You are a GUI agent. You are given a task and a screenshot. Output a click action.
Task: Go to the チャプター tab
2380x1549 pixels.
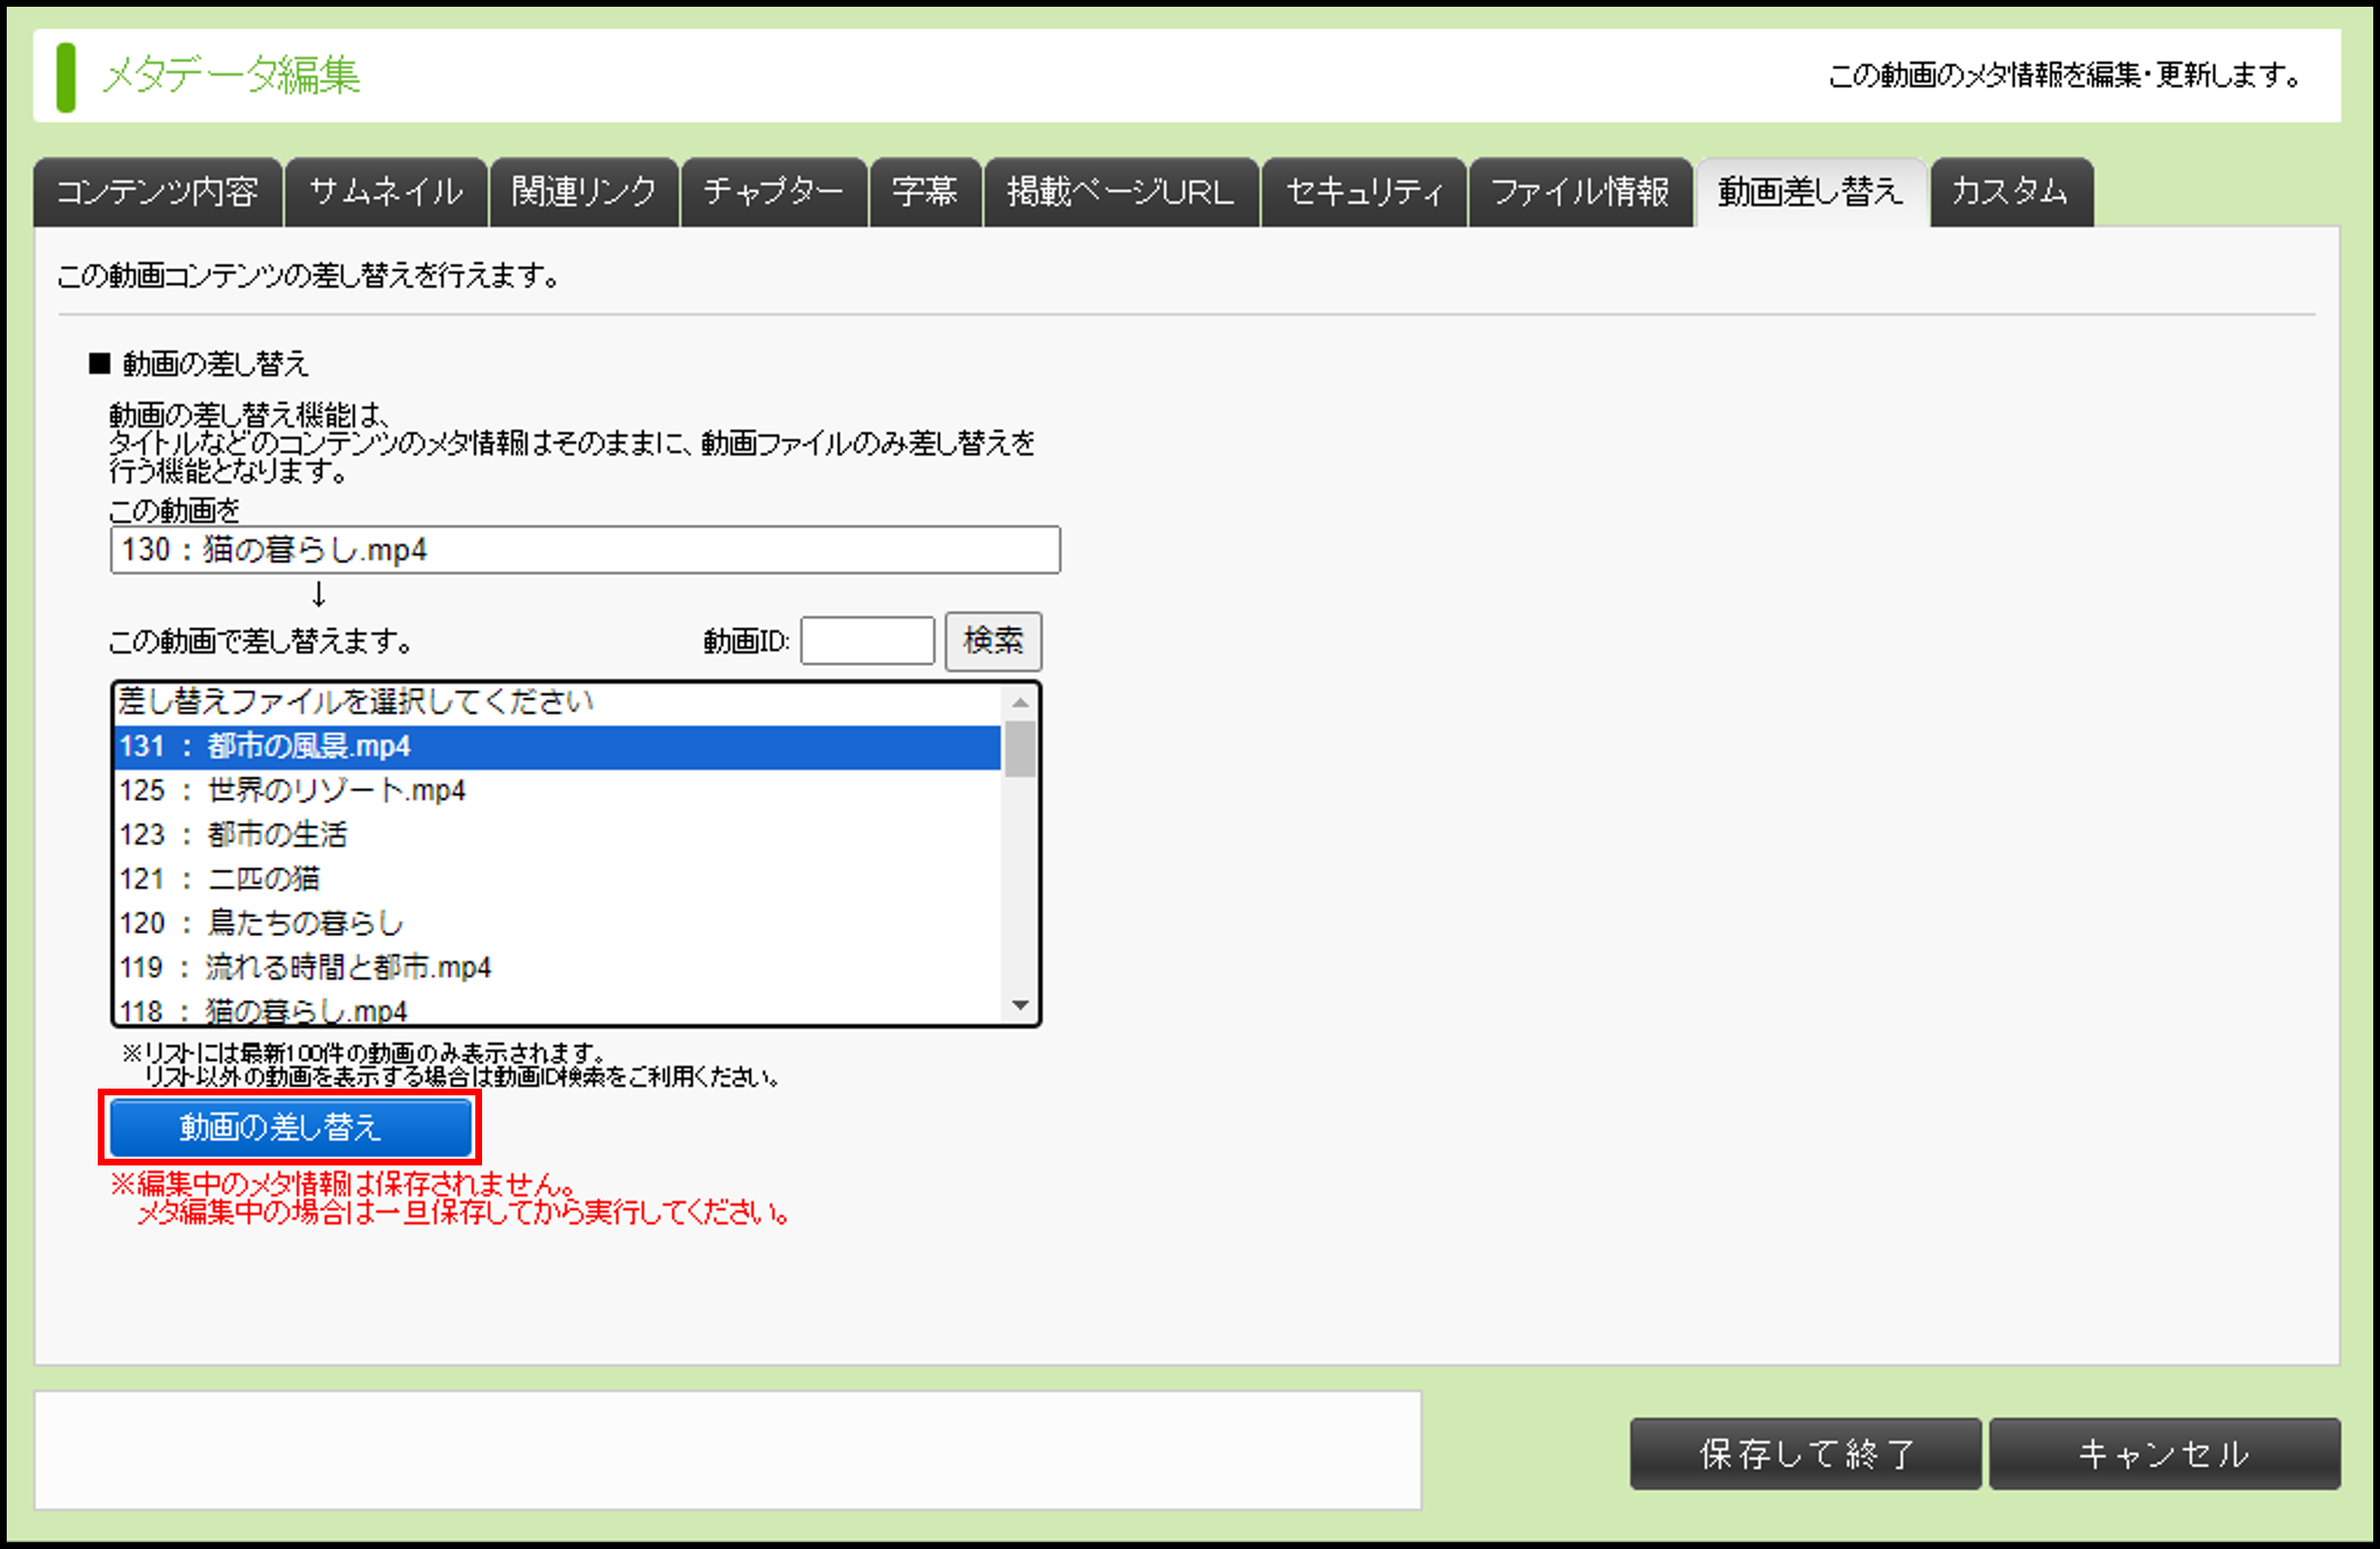774,192
